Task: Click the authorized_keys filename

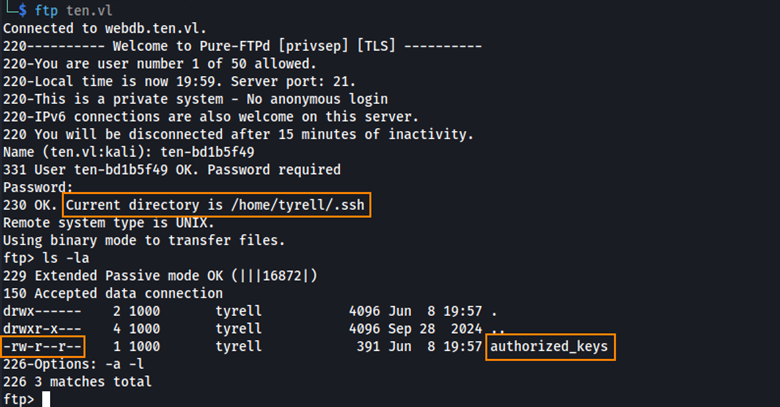Action: (550, 347)
